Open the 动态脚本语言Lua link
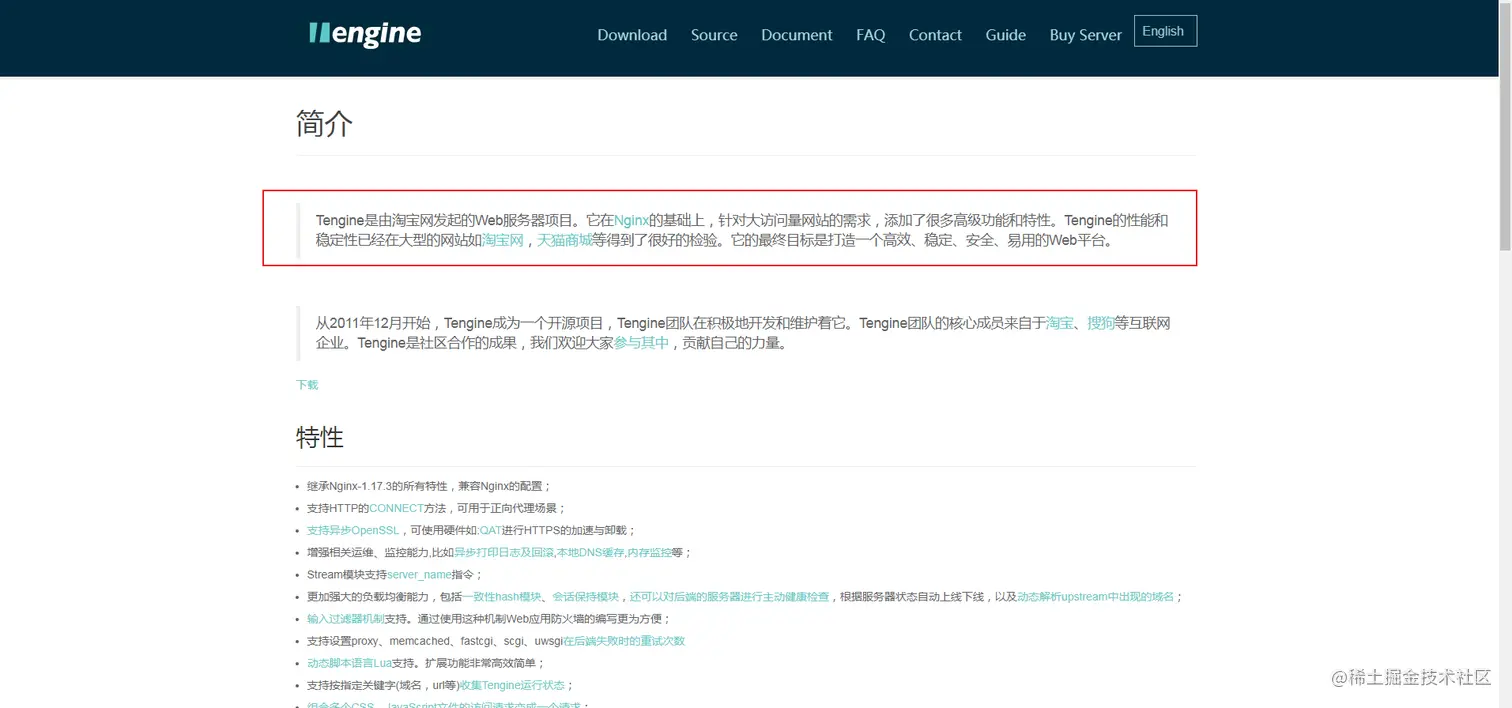 (x=349, y=663)
